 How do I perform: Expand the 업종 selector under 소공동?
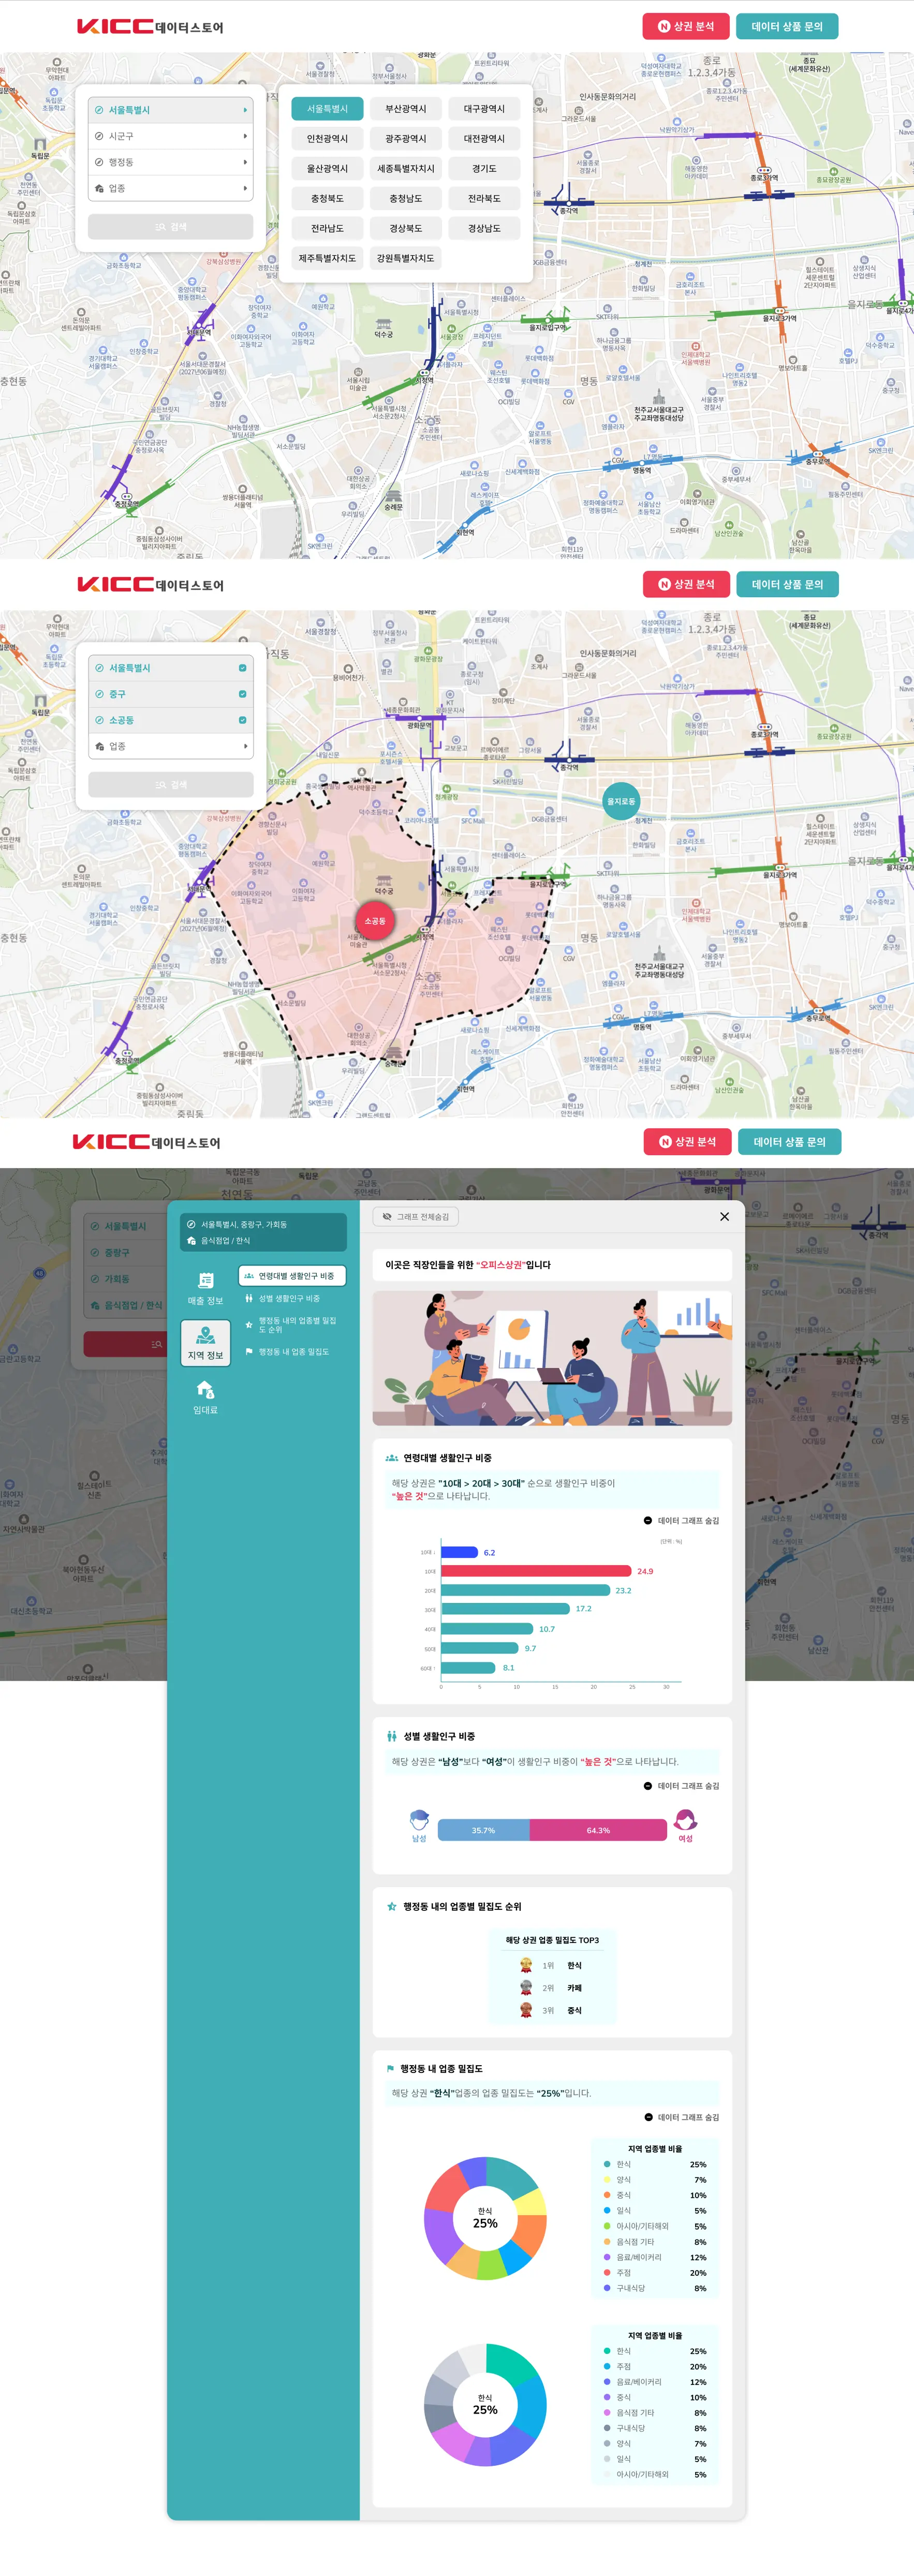tap(170, 746)
